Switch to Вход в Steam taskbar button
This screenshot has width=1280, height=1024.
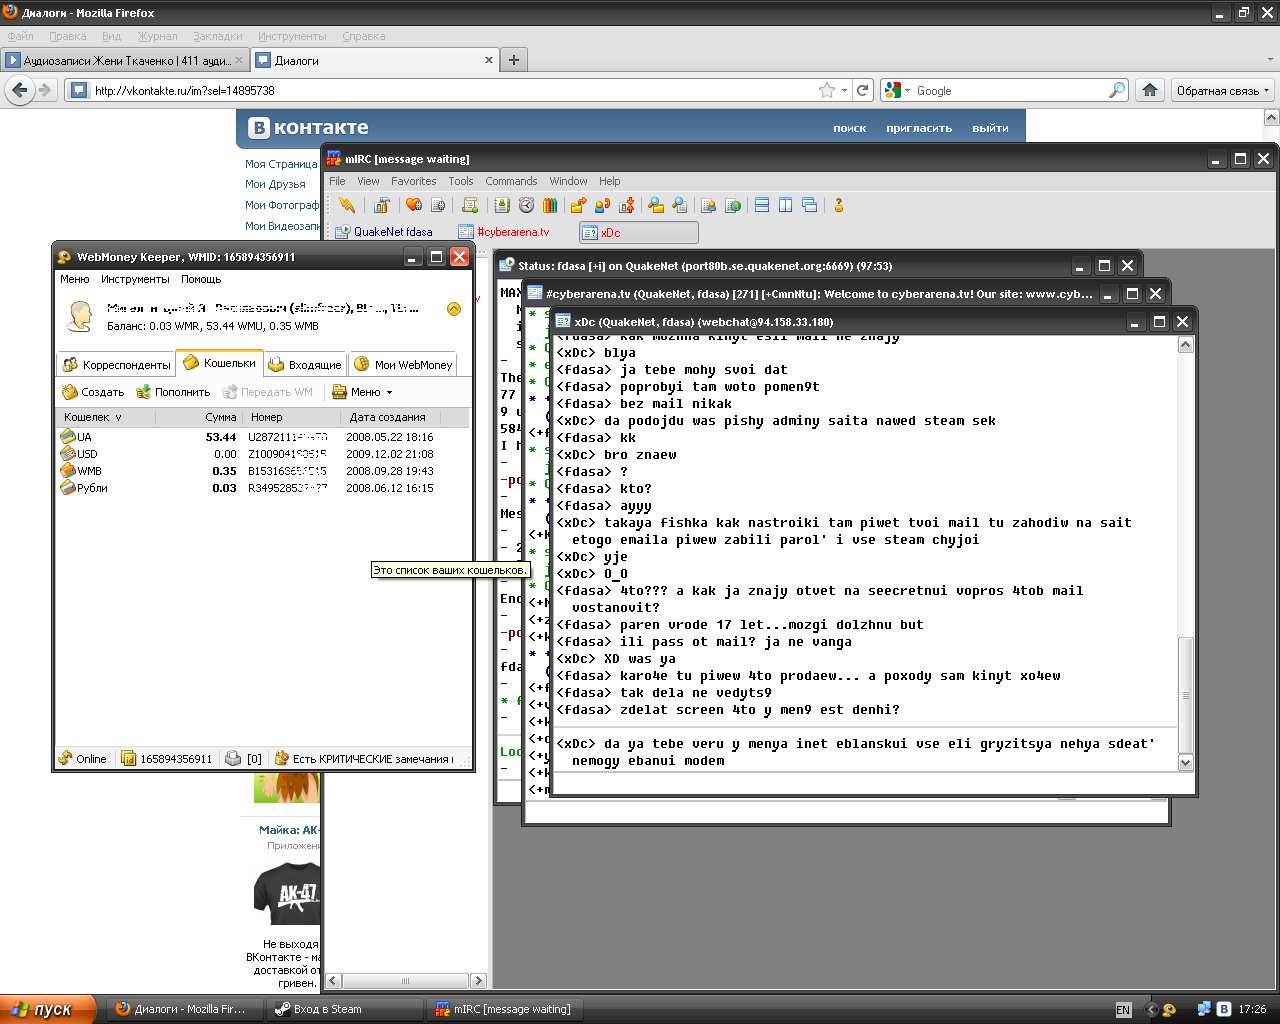point(345,1009)
